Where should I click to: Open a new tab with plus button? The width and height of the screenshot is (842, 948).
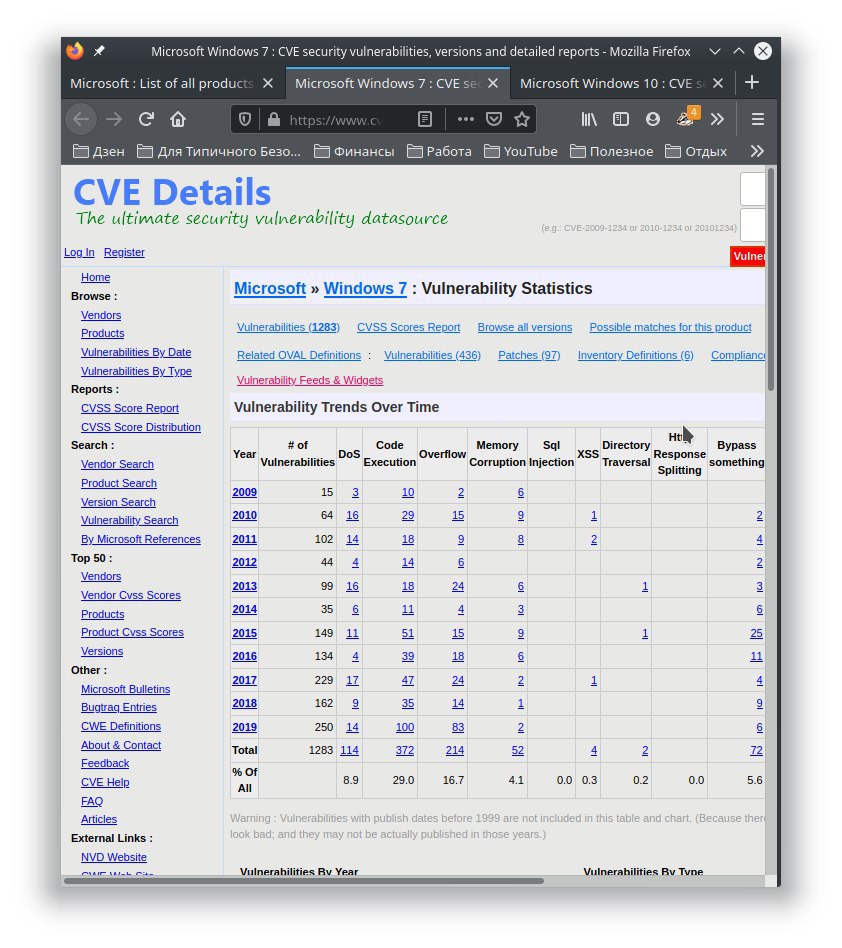[x=752, y=83]
